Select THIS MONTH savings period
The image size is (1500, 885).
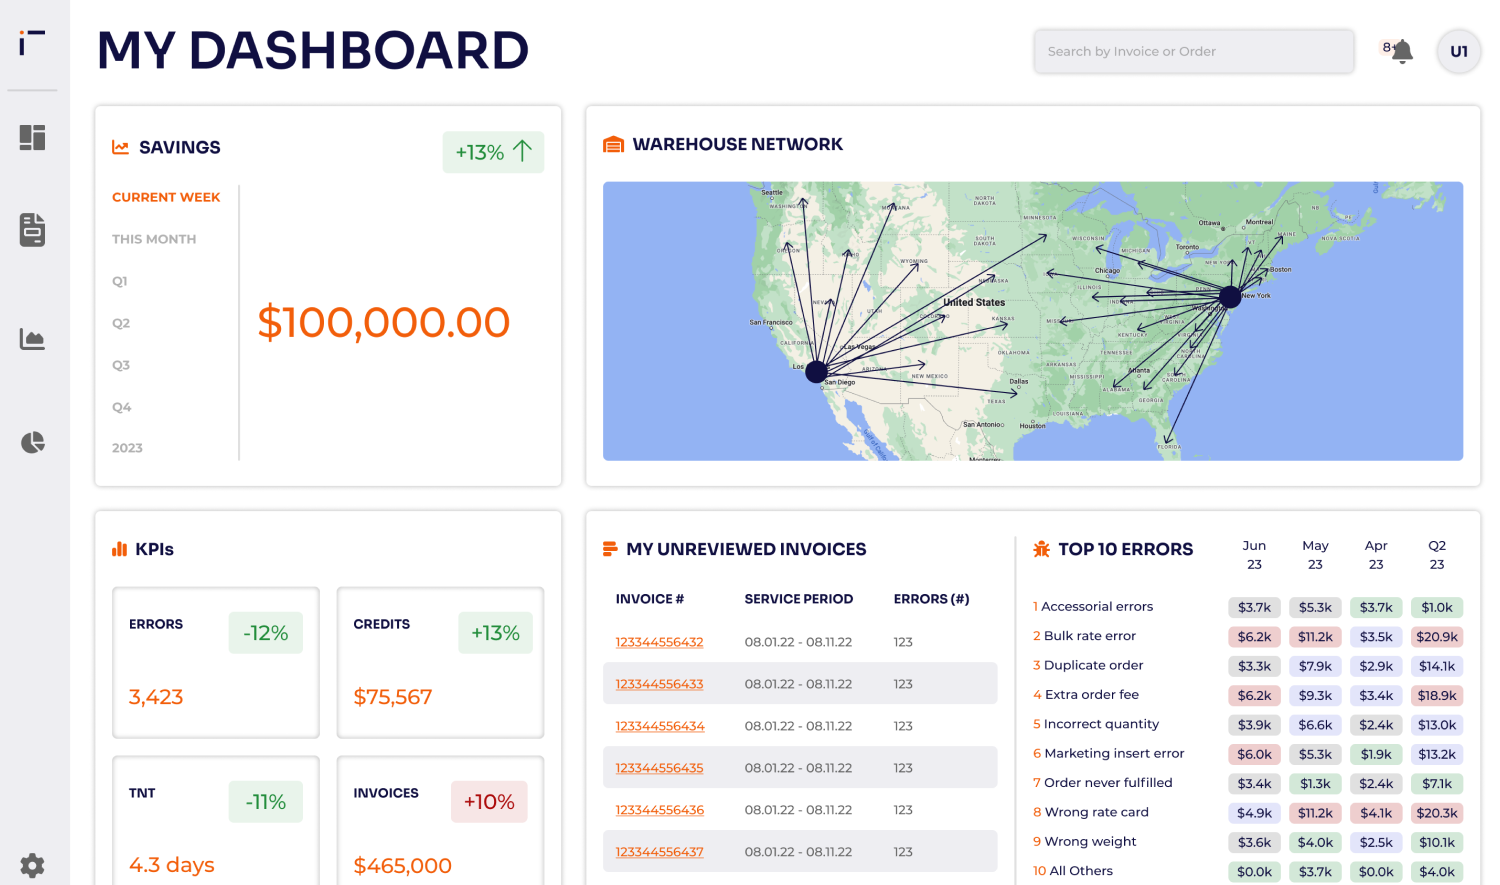154,239
